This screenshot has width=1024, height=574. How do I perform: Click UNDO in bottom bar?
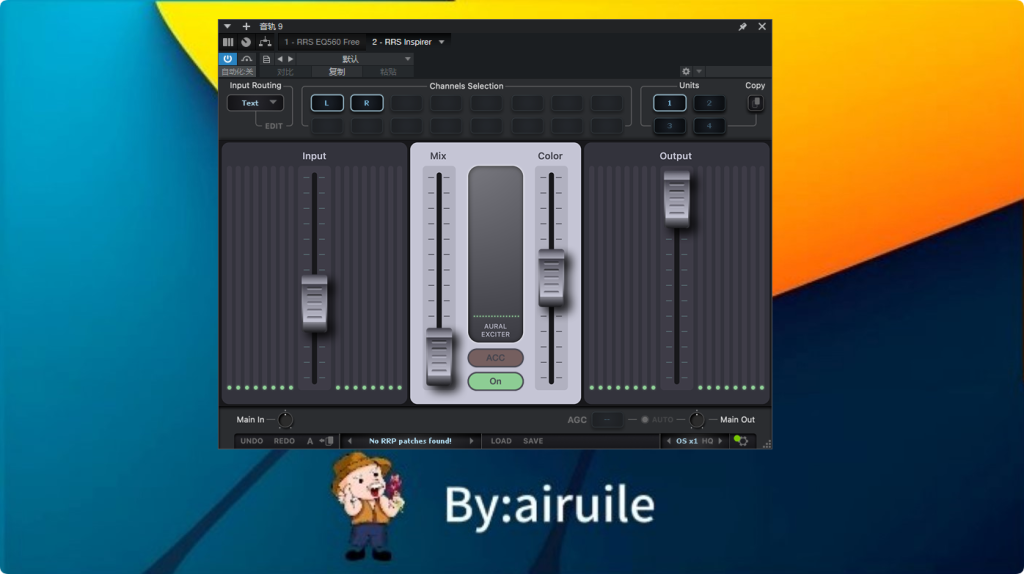click(x=251, y=441)
